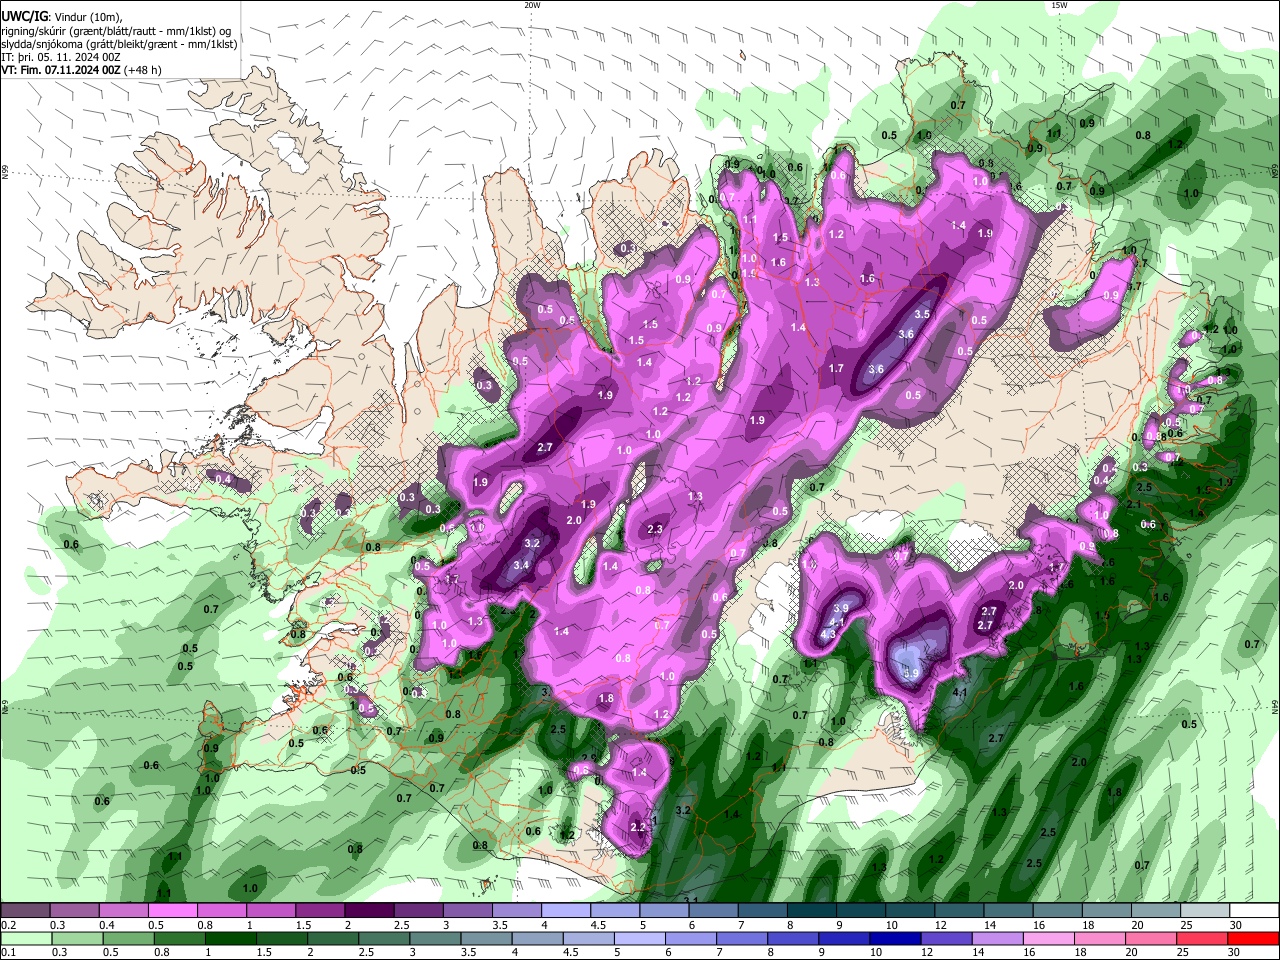The image size is (1280, 960).
Task: Click the deep blue rain swatch between 10 and 12
Action: point(894,939)
